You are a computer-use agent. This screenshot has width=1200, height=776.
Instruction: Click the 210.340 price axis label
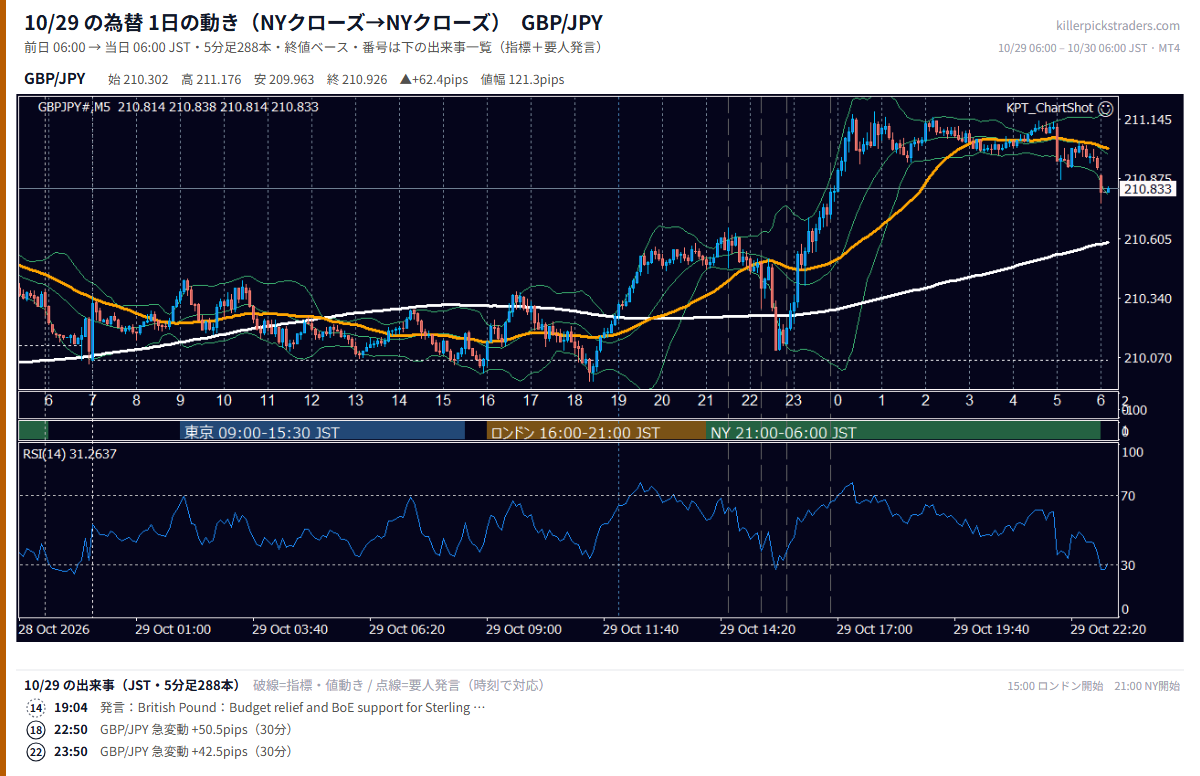click(x=1148, y=299)
